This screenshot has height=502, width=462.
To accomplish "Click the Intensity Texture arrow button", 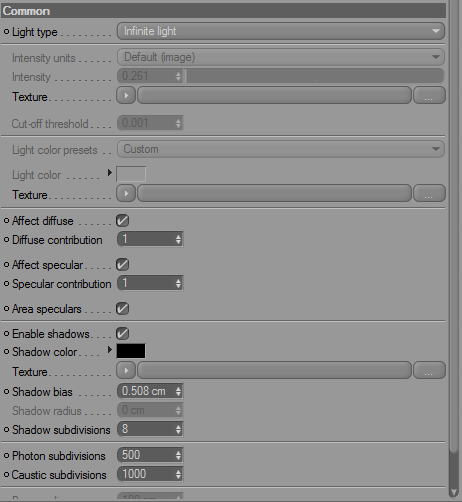I will (126, 96).
